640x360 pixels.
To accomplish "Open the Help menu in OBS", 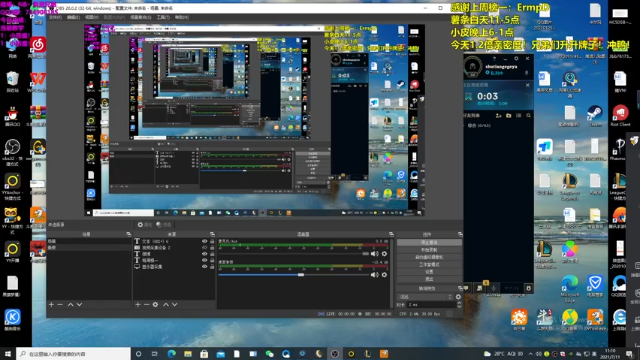I will (182, 18).
